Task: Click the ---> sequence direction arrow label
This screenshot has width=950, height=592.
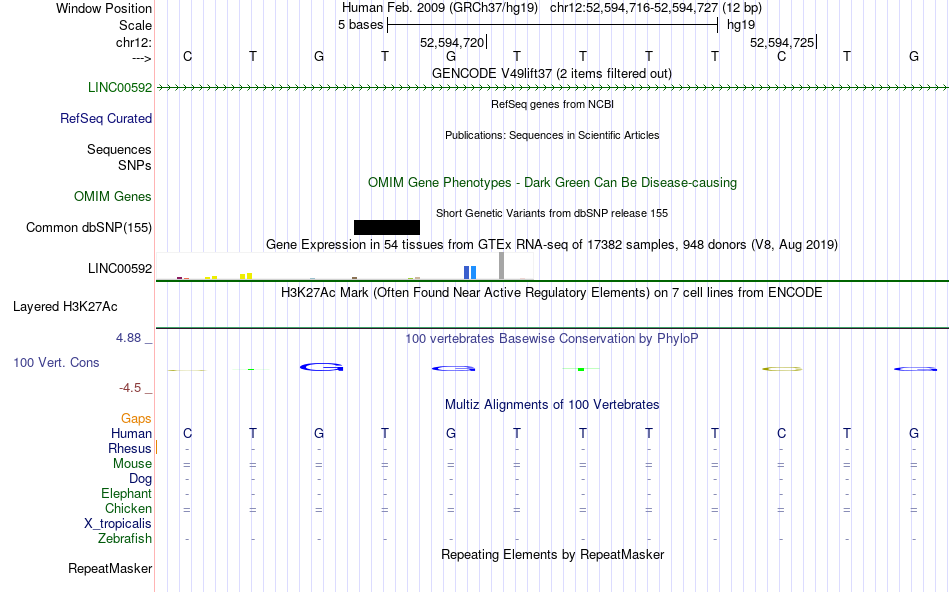Action: click(x=141, y=58)
